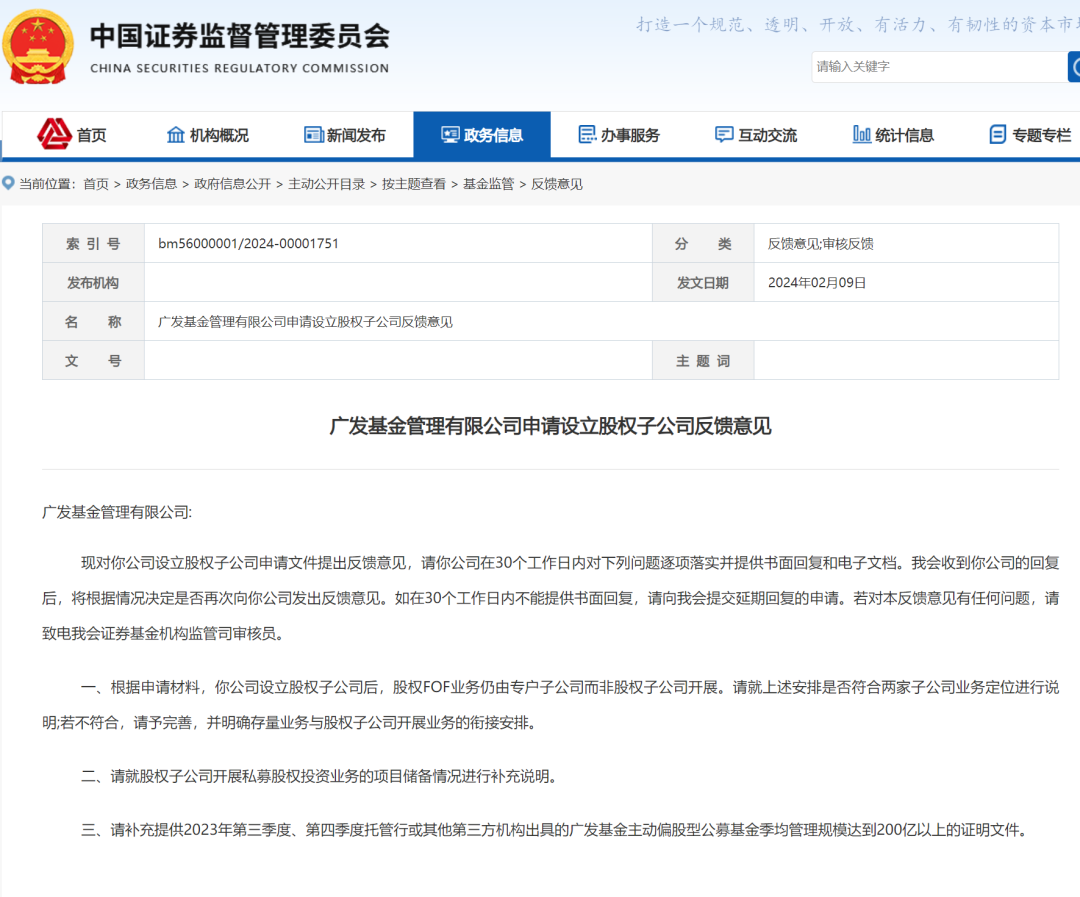This screenshot has height=897, width=1080.
Task: Click the salutation 广发基金管理有限公司:
Action: click(117, 512)
